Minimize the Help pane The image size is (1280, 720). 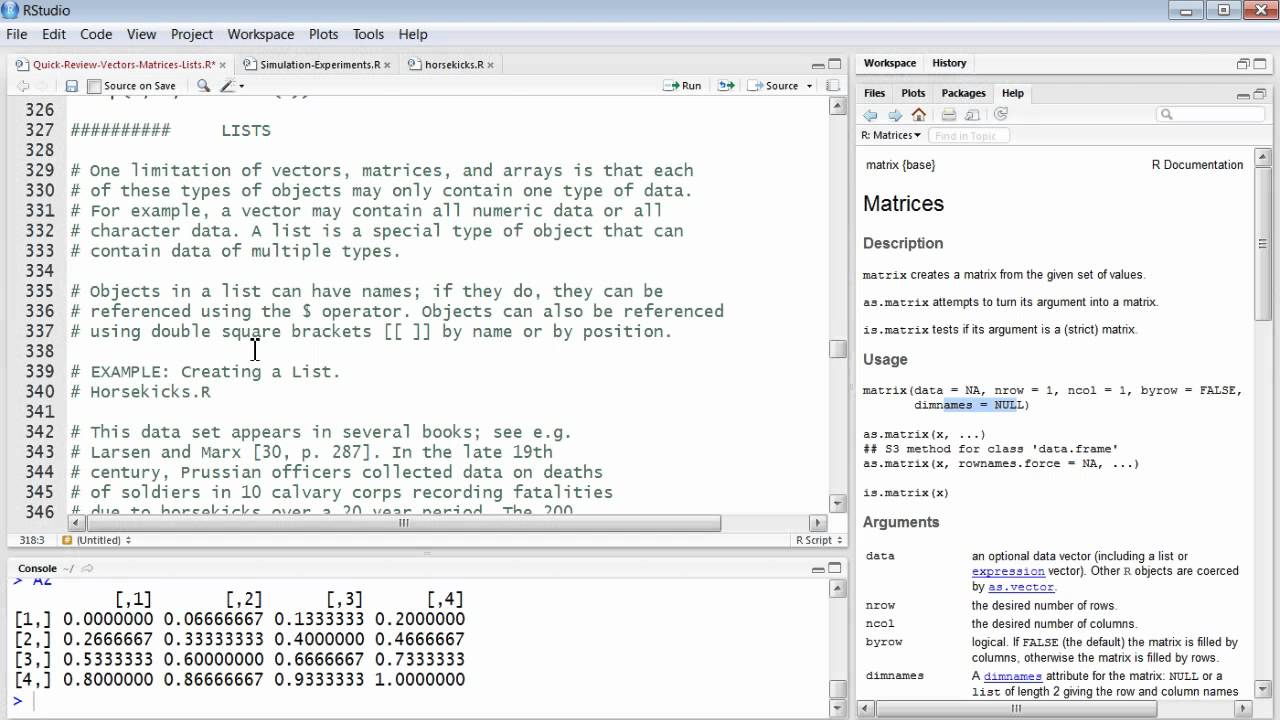[1243, 94]
